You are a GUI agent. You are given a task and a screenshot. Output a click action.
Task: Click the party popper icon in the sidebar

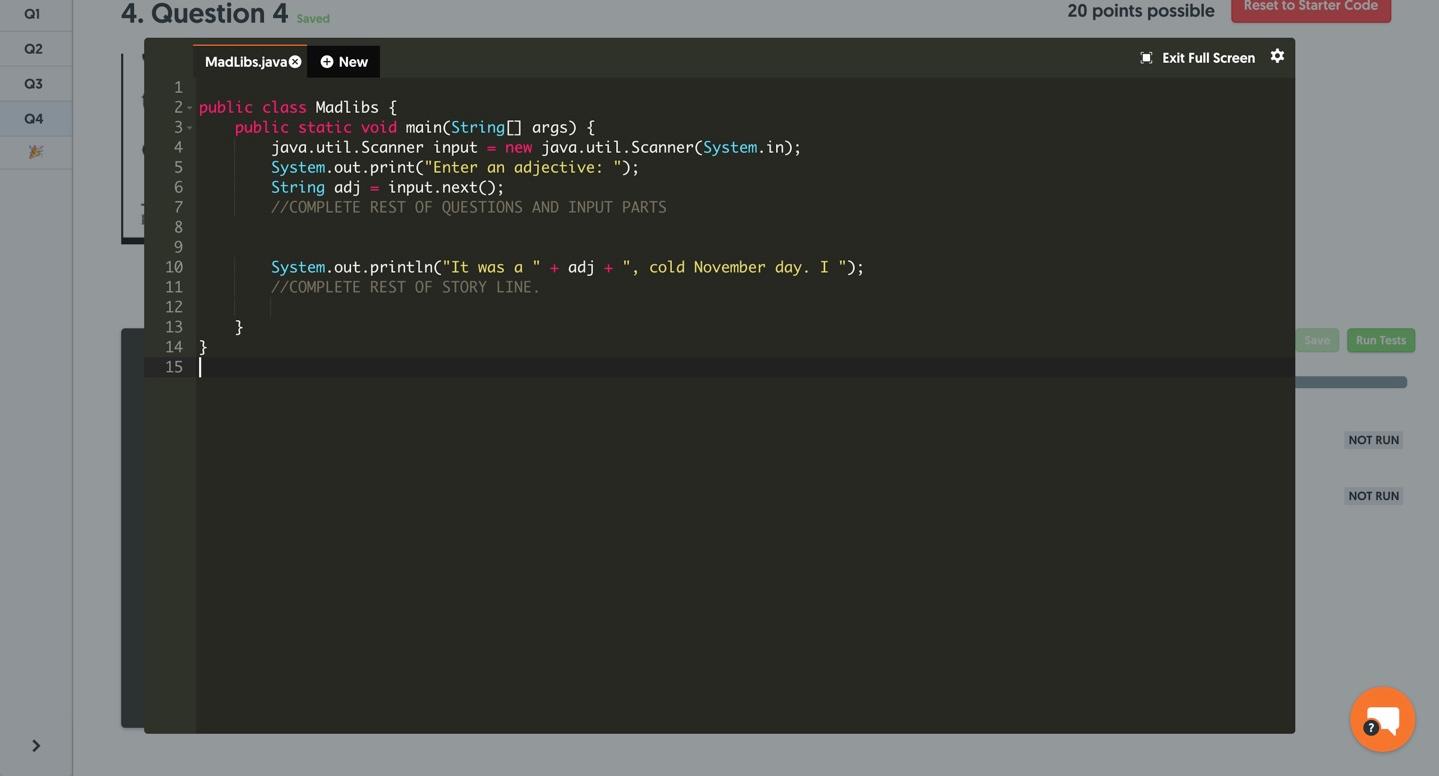[35, 152]
